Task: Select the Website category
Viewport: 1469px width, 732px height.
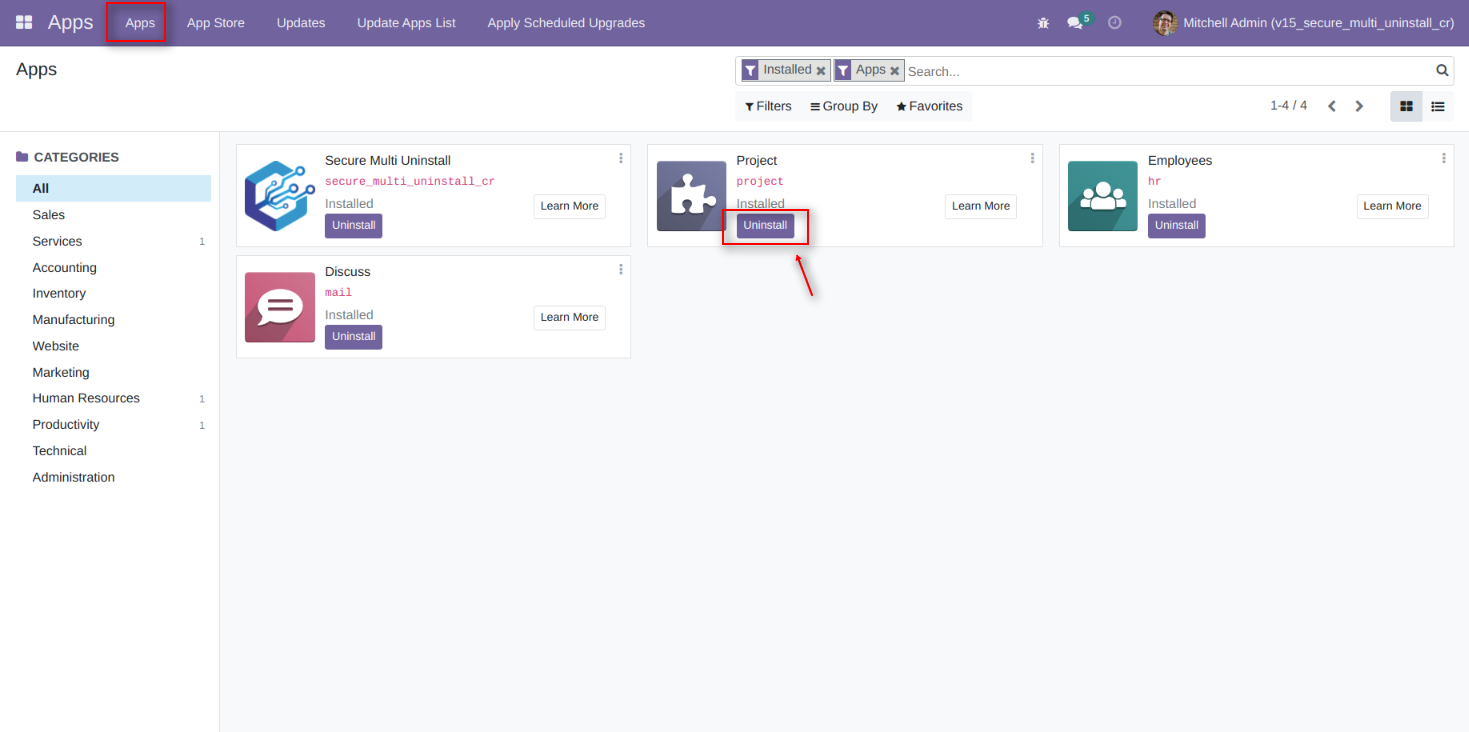Action: click(113, 346)
